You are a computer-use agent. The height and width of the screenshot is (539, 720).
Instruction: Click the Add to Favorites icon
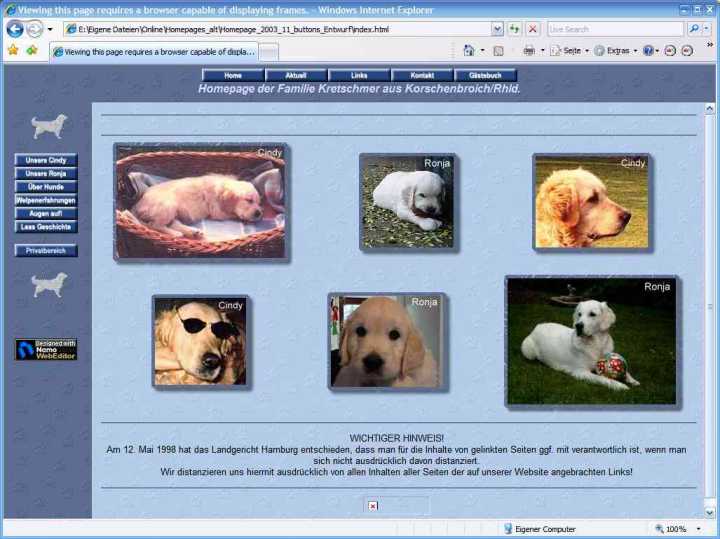31,50
